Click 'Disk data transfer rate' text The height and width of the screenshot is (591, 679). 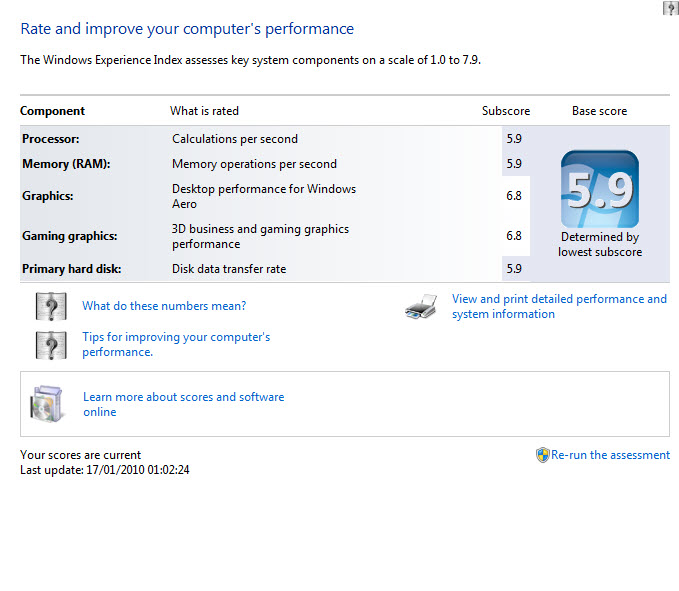coord(229,269)
